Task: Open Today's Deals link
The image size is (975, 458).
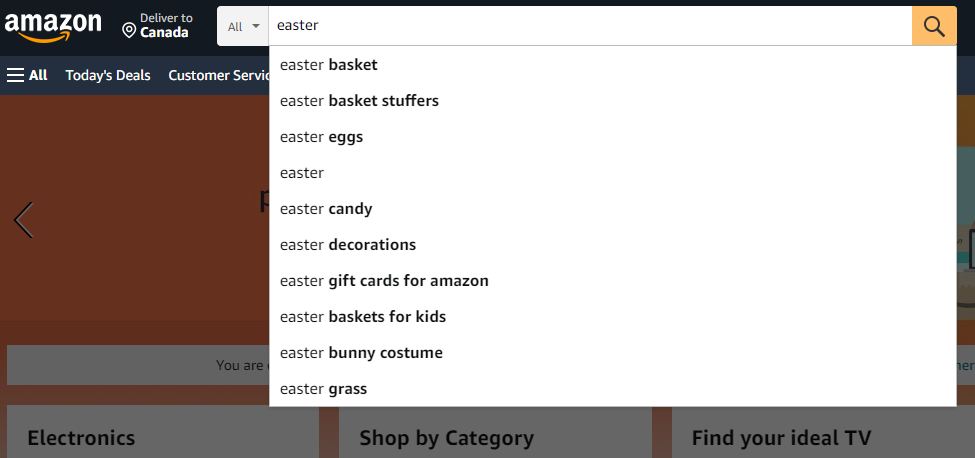Action: tap(108, 75)
